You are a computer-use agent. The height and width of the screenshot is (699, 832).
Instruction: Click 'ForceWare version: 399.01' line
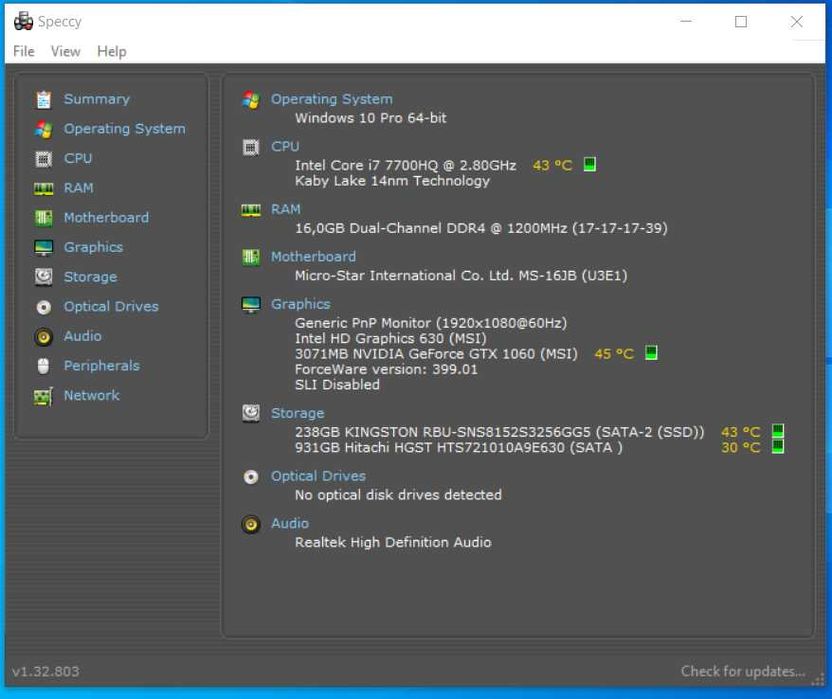[x=386, y=369]
